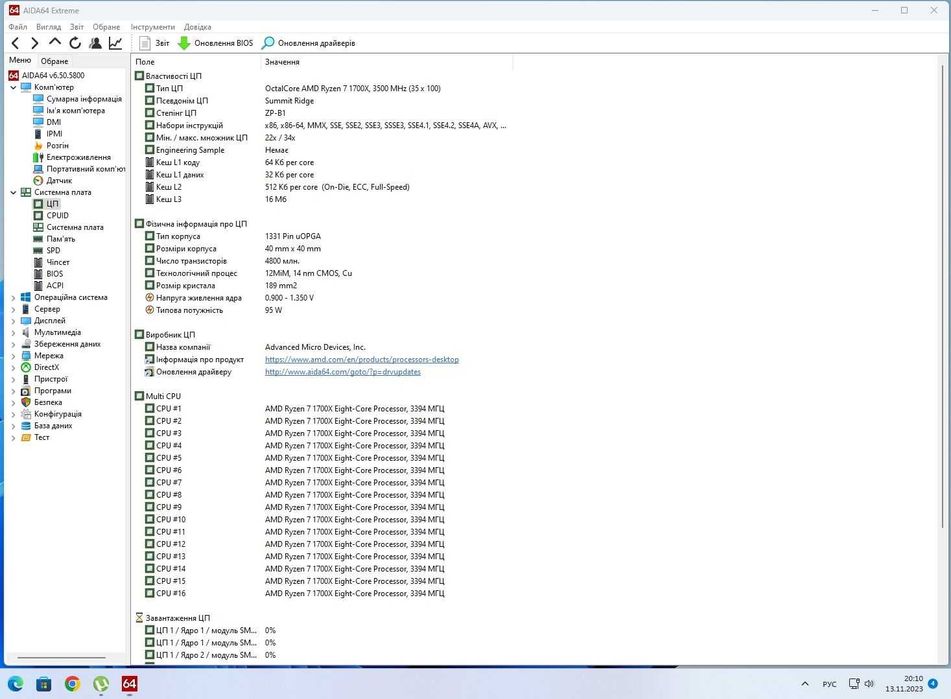Image resolution: width=951 pixels, height=699 pixels.
Task: Click the Конфігурація icon in tree
Action: point(25,414)
